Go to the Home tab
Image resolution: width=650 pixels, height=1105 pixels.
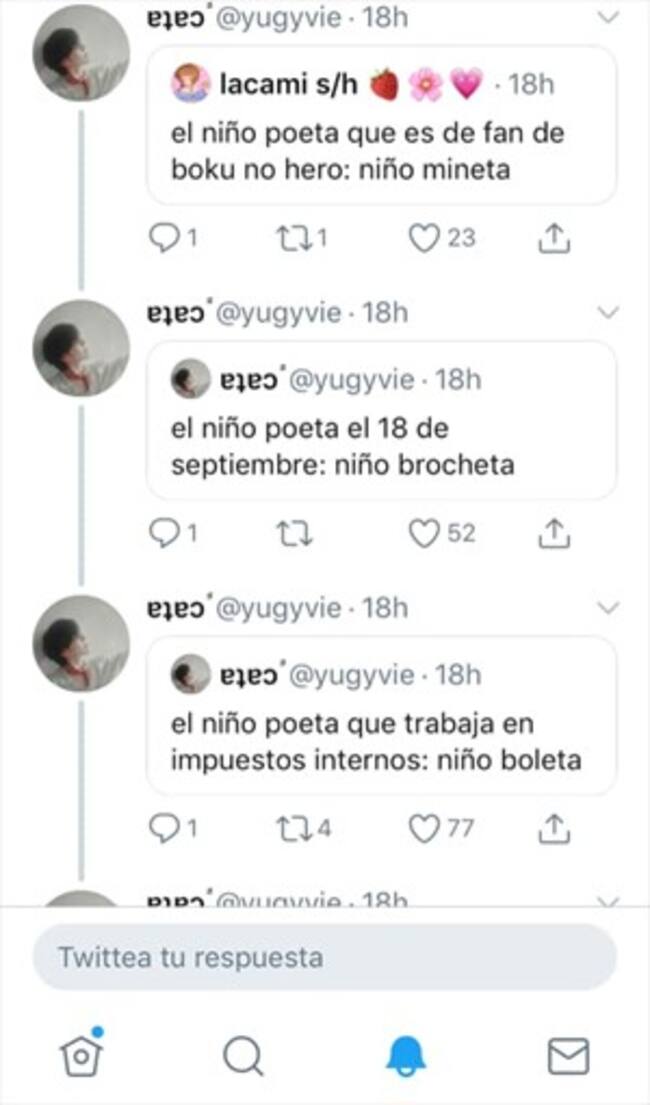(83, 1053)
